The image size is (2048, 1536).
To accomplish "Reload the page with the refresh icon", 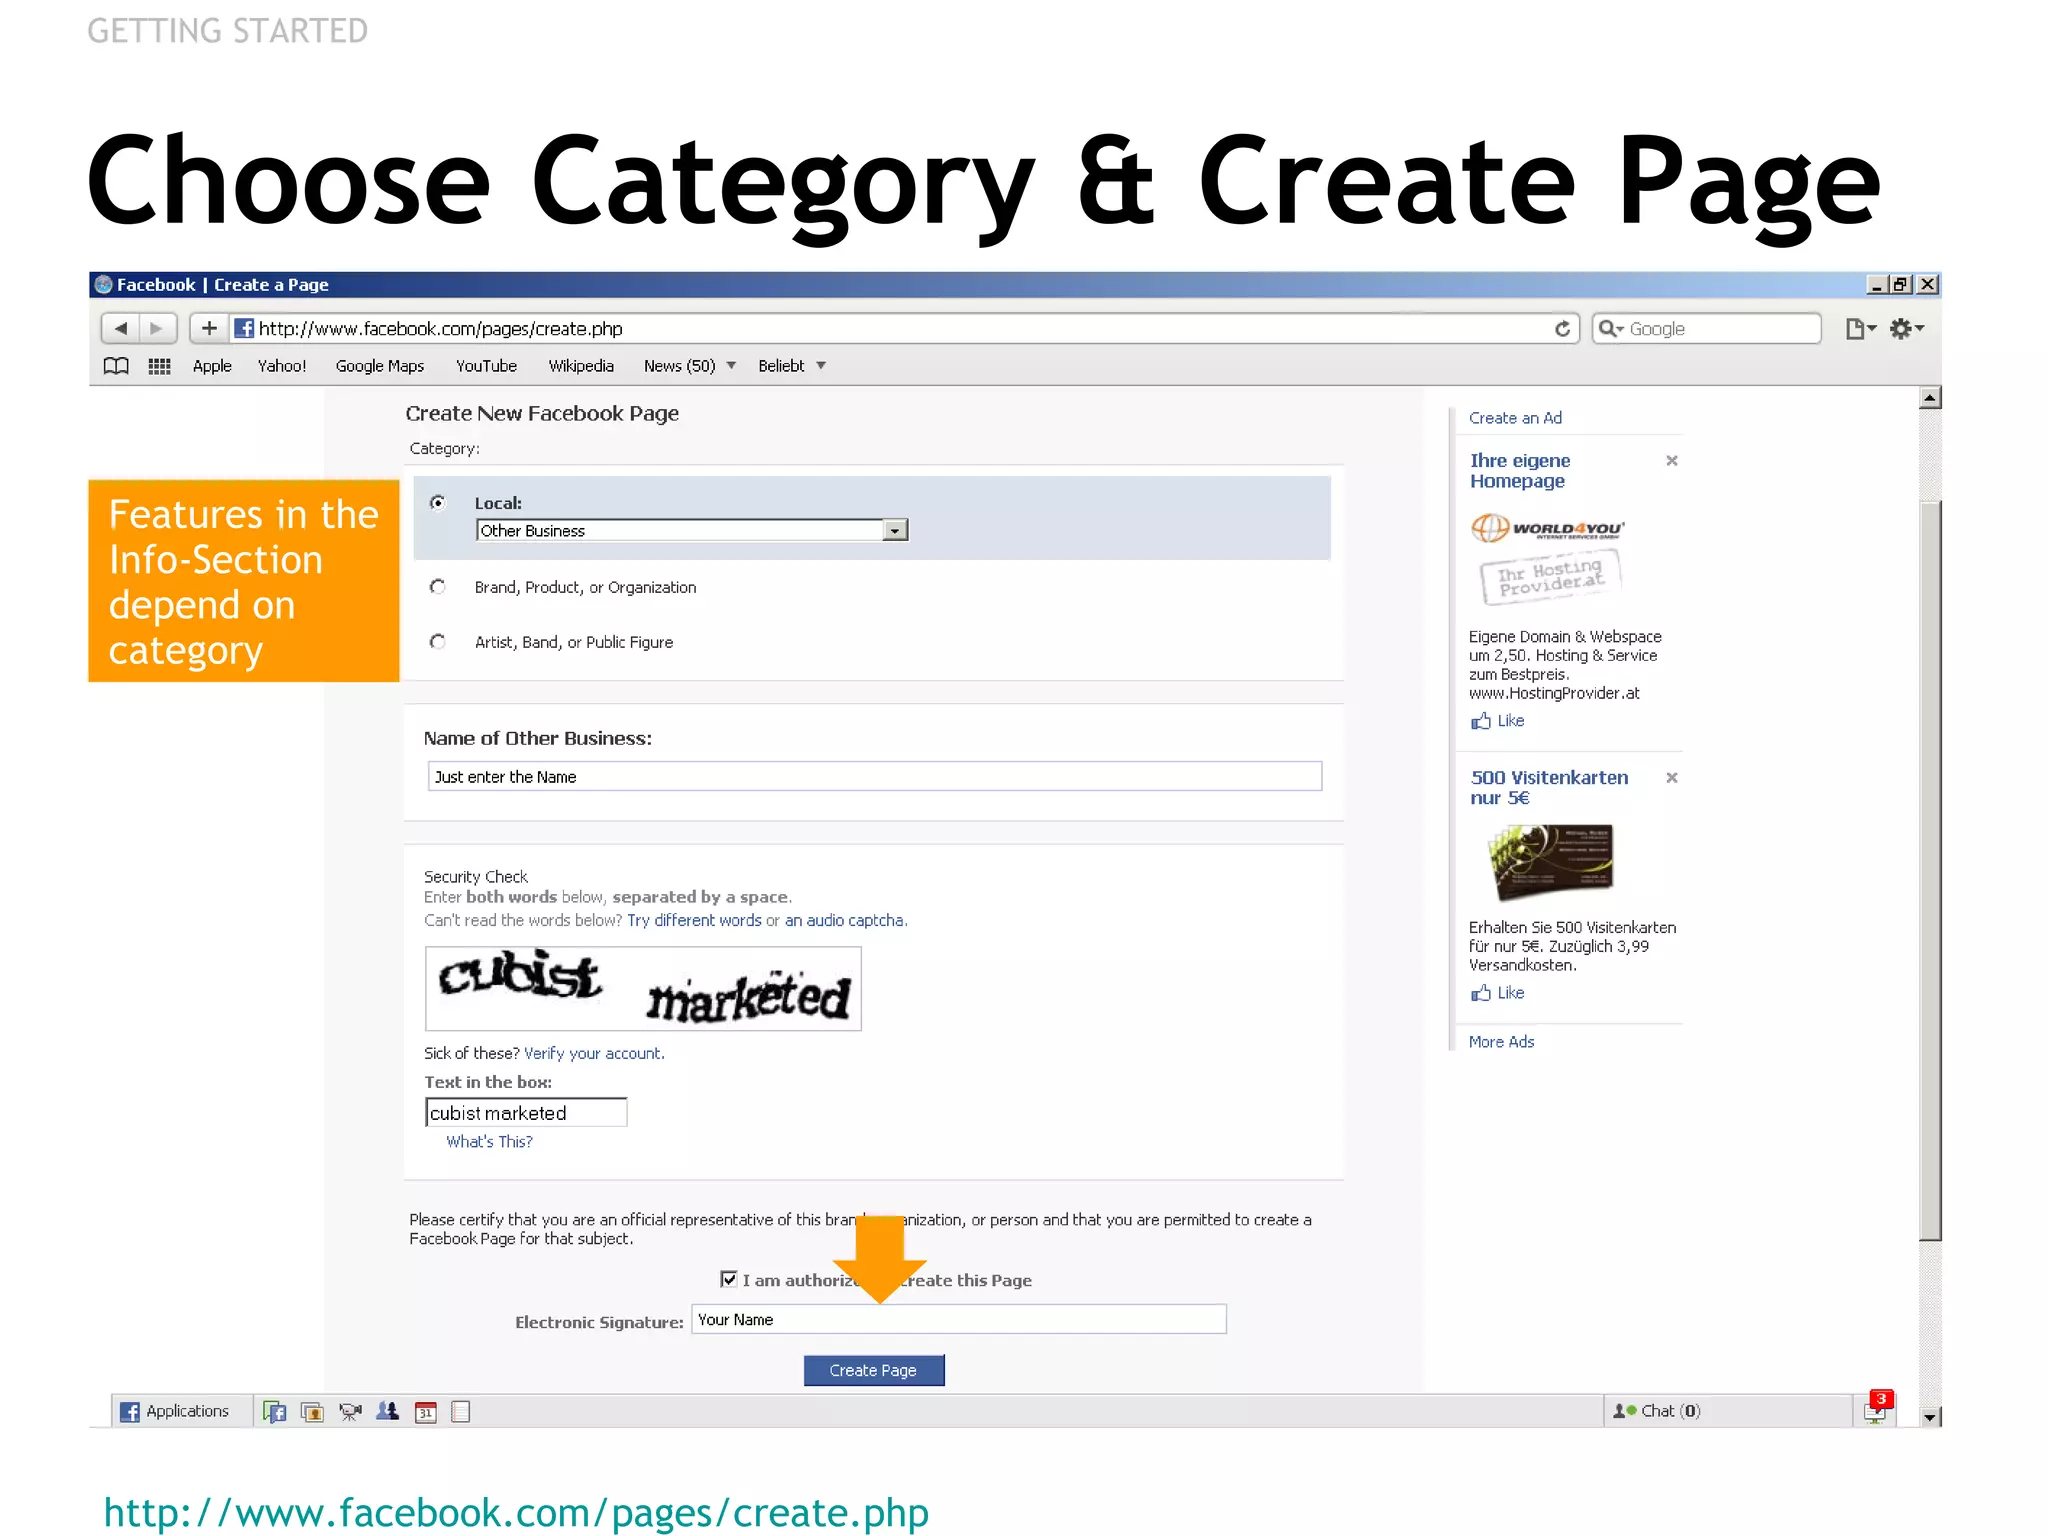I will [1562, 329].
